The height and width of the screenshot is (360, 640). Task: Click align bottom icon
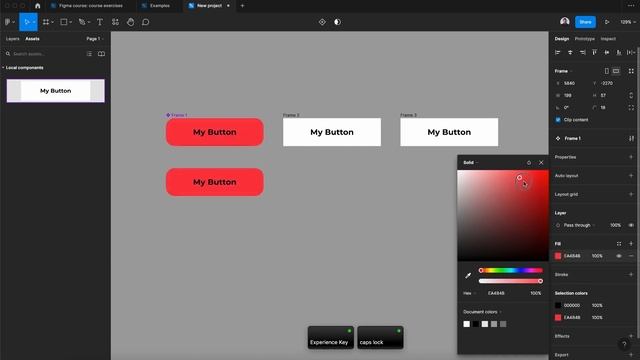(619, 52)
